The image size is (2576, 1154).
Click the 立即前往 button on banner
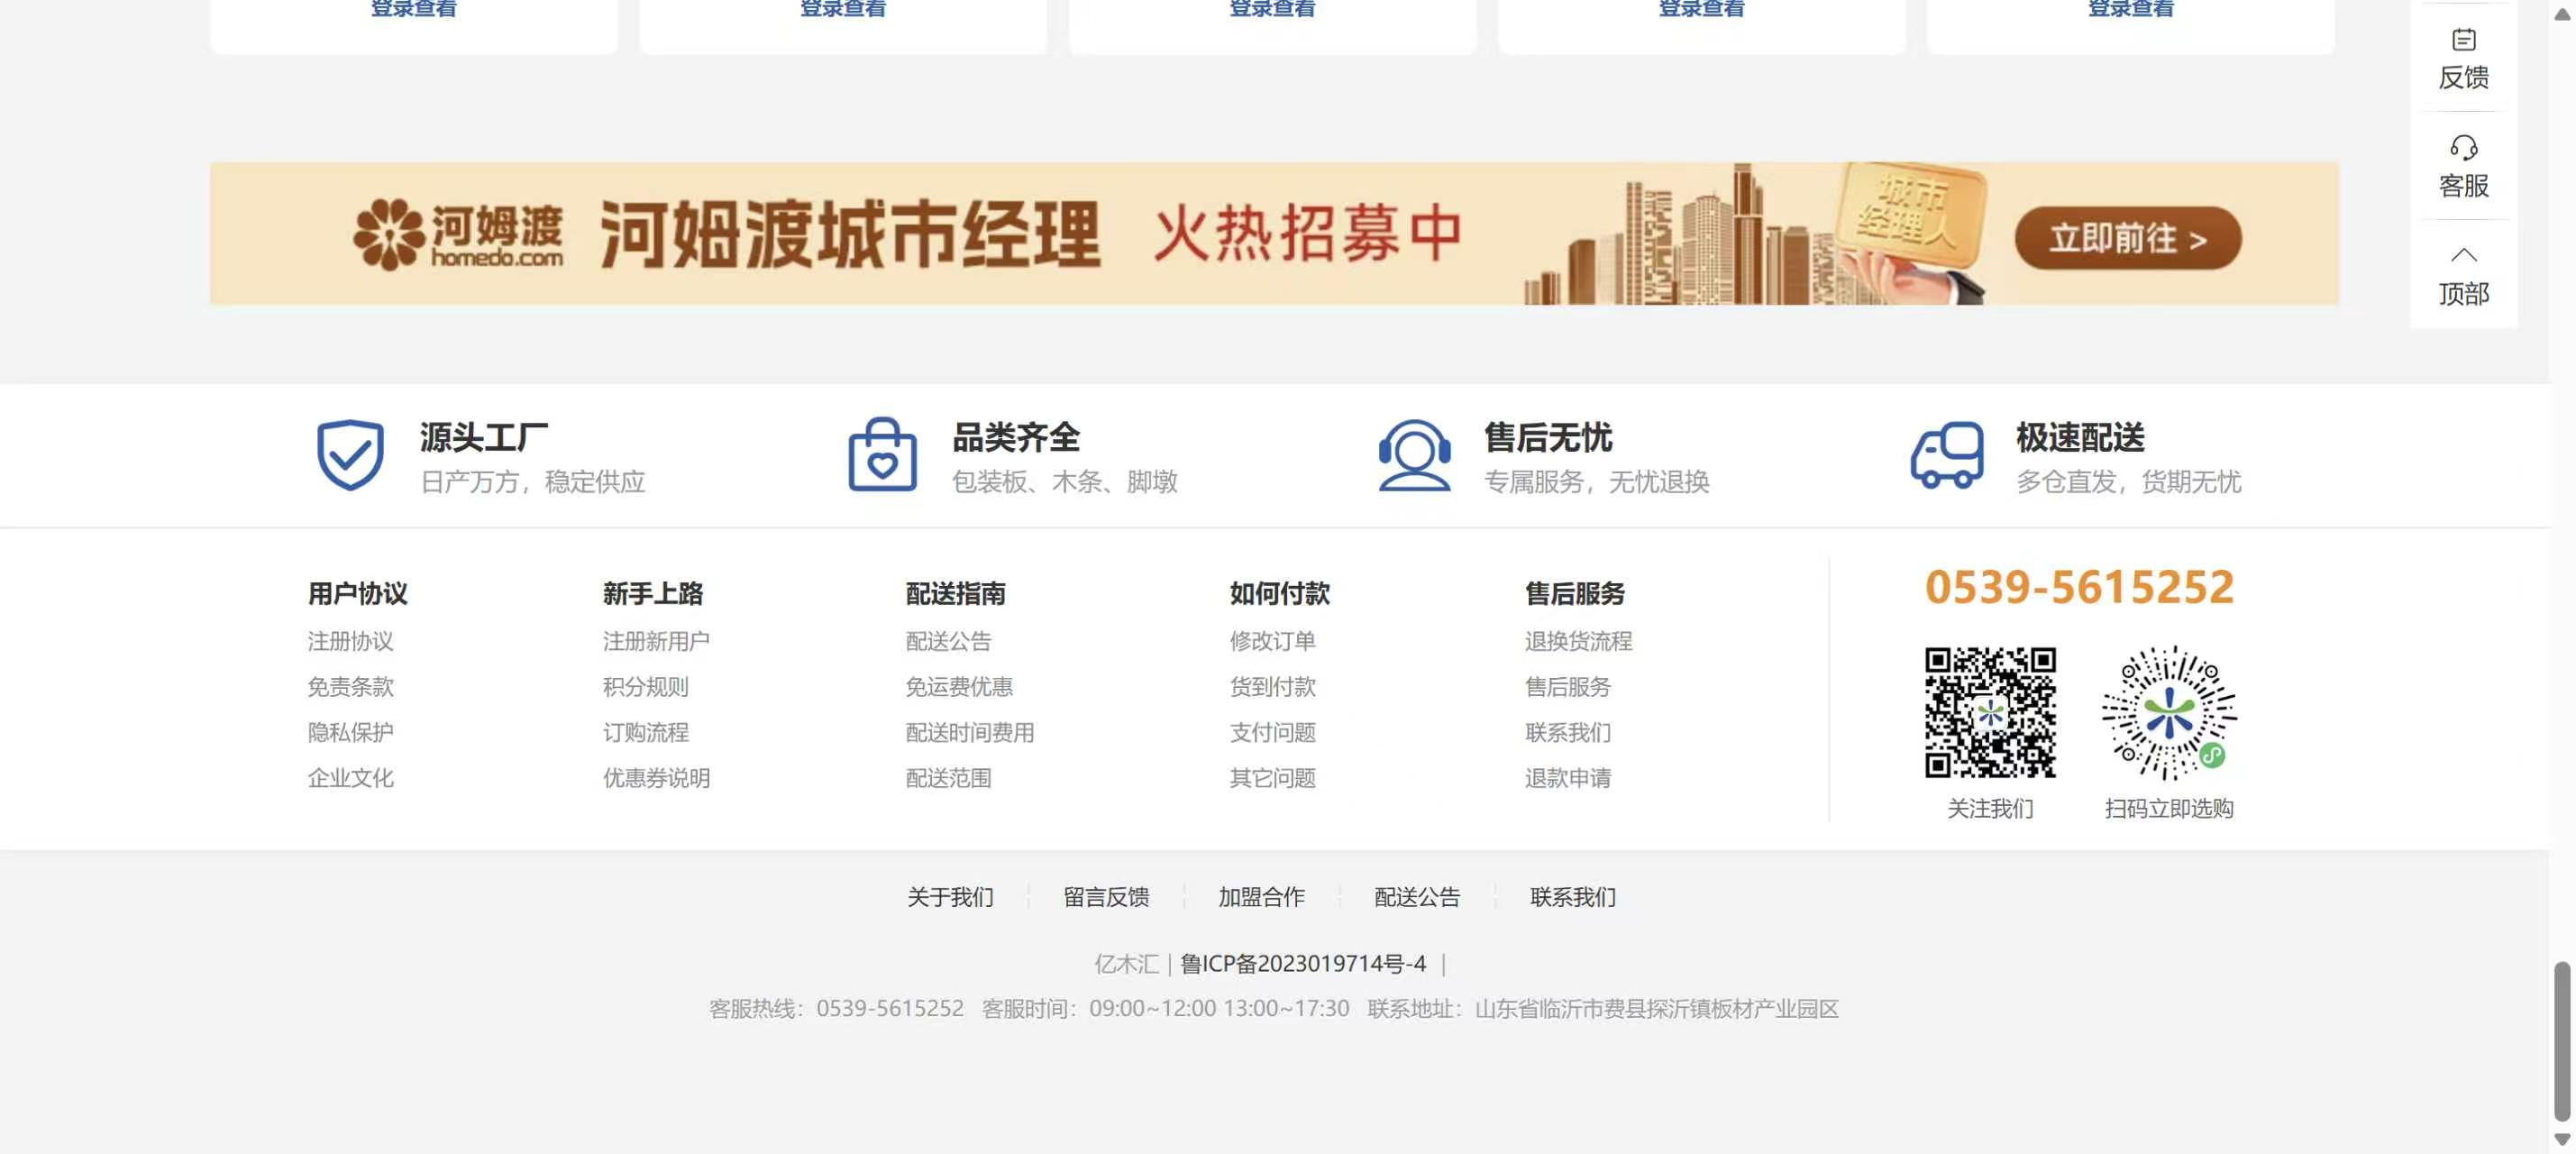[2128, 238]
